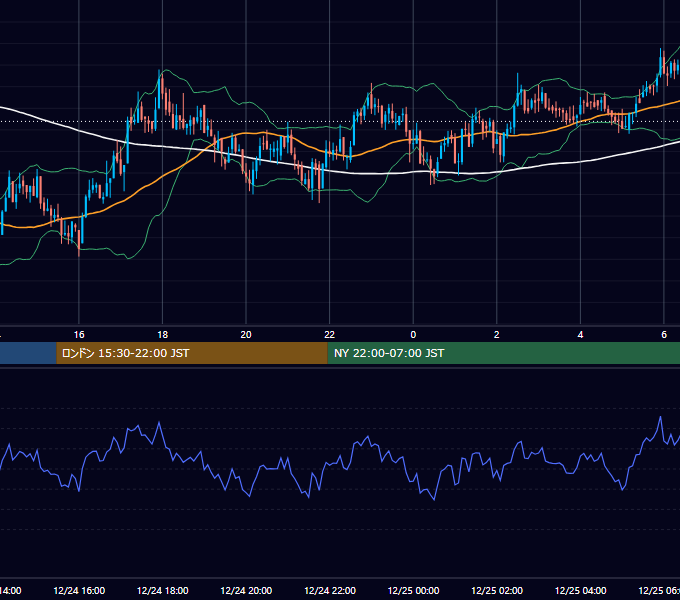The image size is (680, 600).
Task: Click the time axis label 6
Action: click(x=664, y=335)
